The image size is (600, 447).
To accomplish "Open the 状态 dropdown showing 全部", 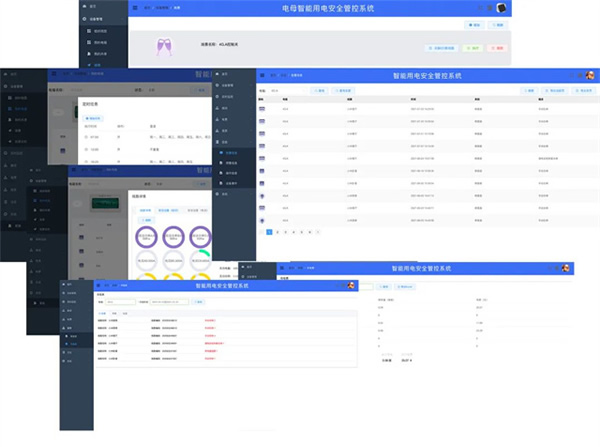I will click(x=150, y=90).
